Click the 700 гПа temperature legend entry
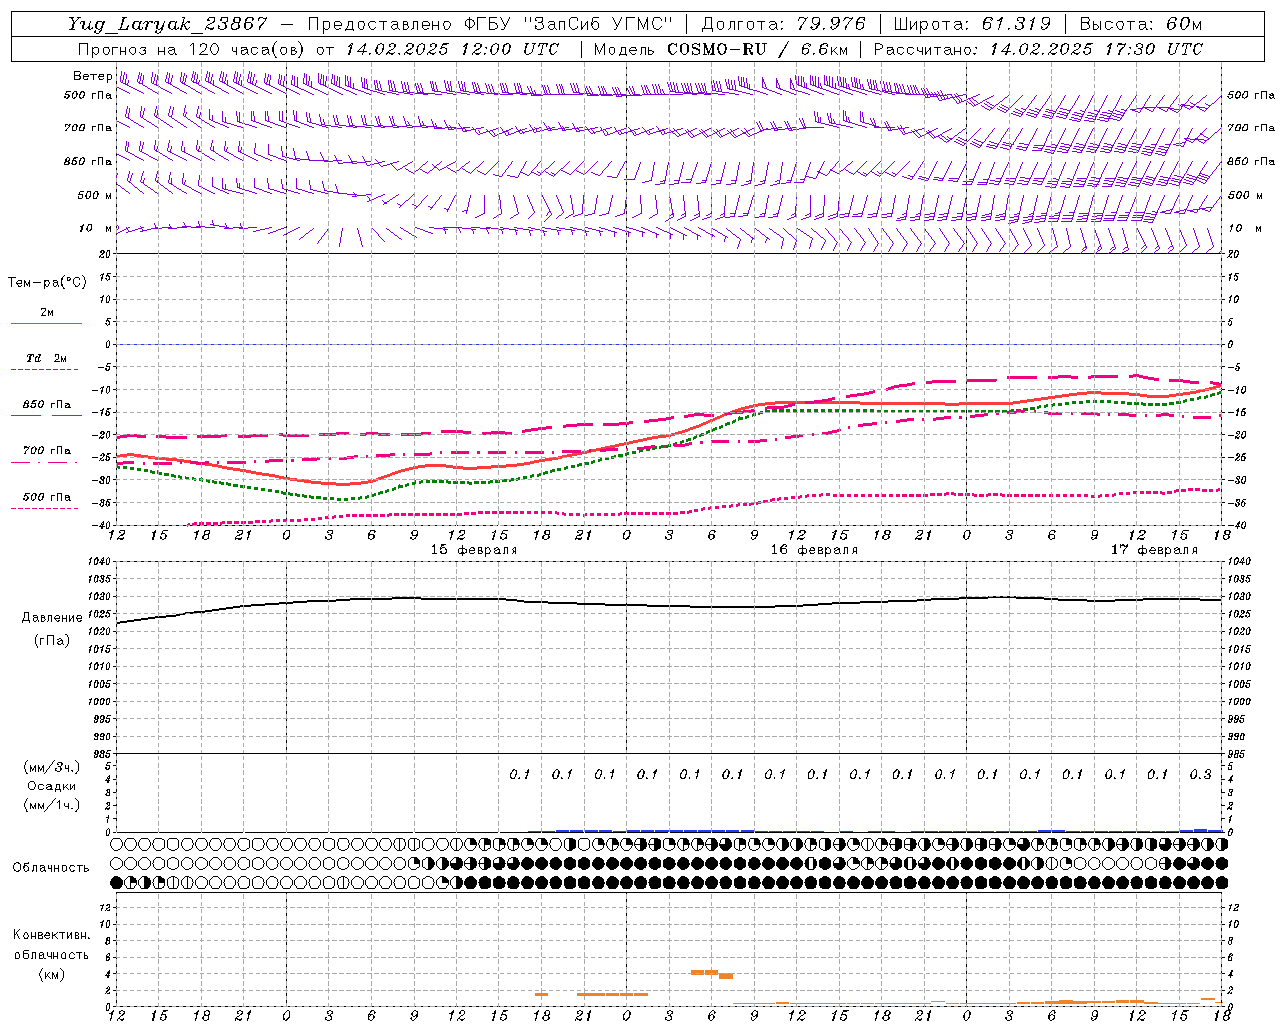The height and width of the screenshot is (1024, 1280). click(46, 451)
